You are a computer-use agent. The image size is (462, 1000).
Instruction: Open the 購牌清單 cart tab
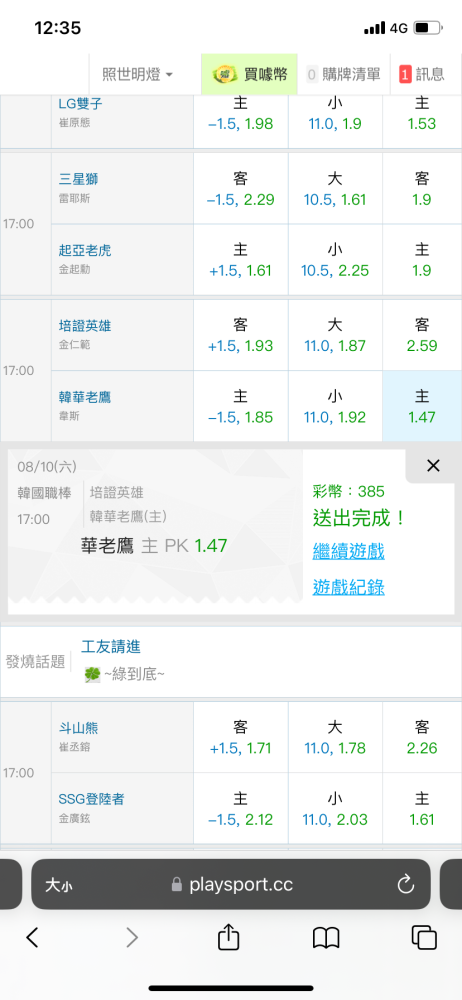[344, 74]
